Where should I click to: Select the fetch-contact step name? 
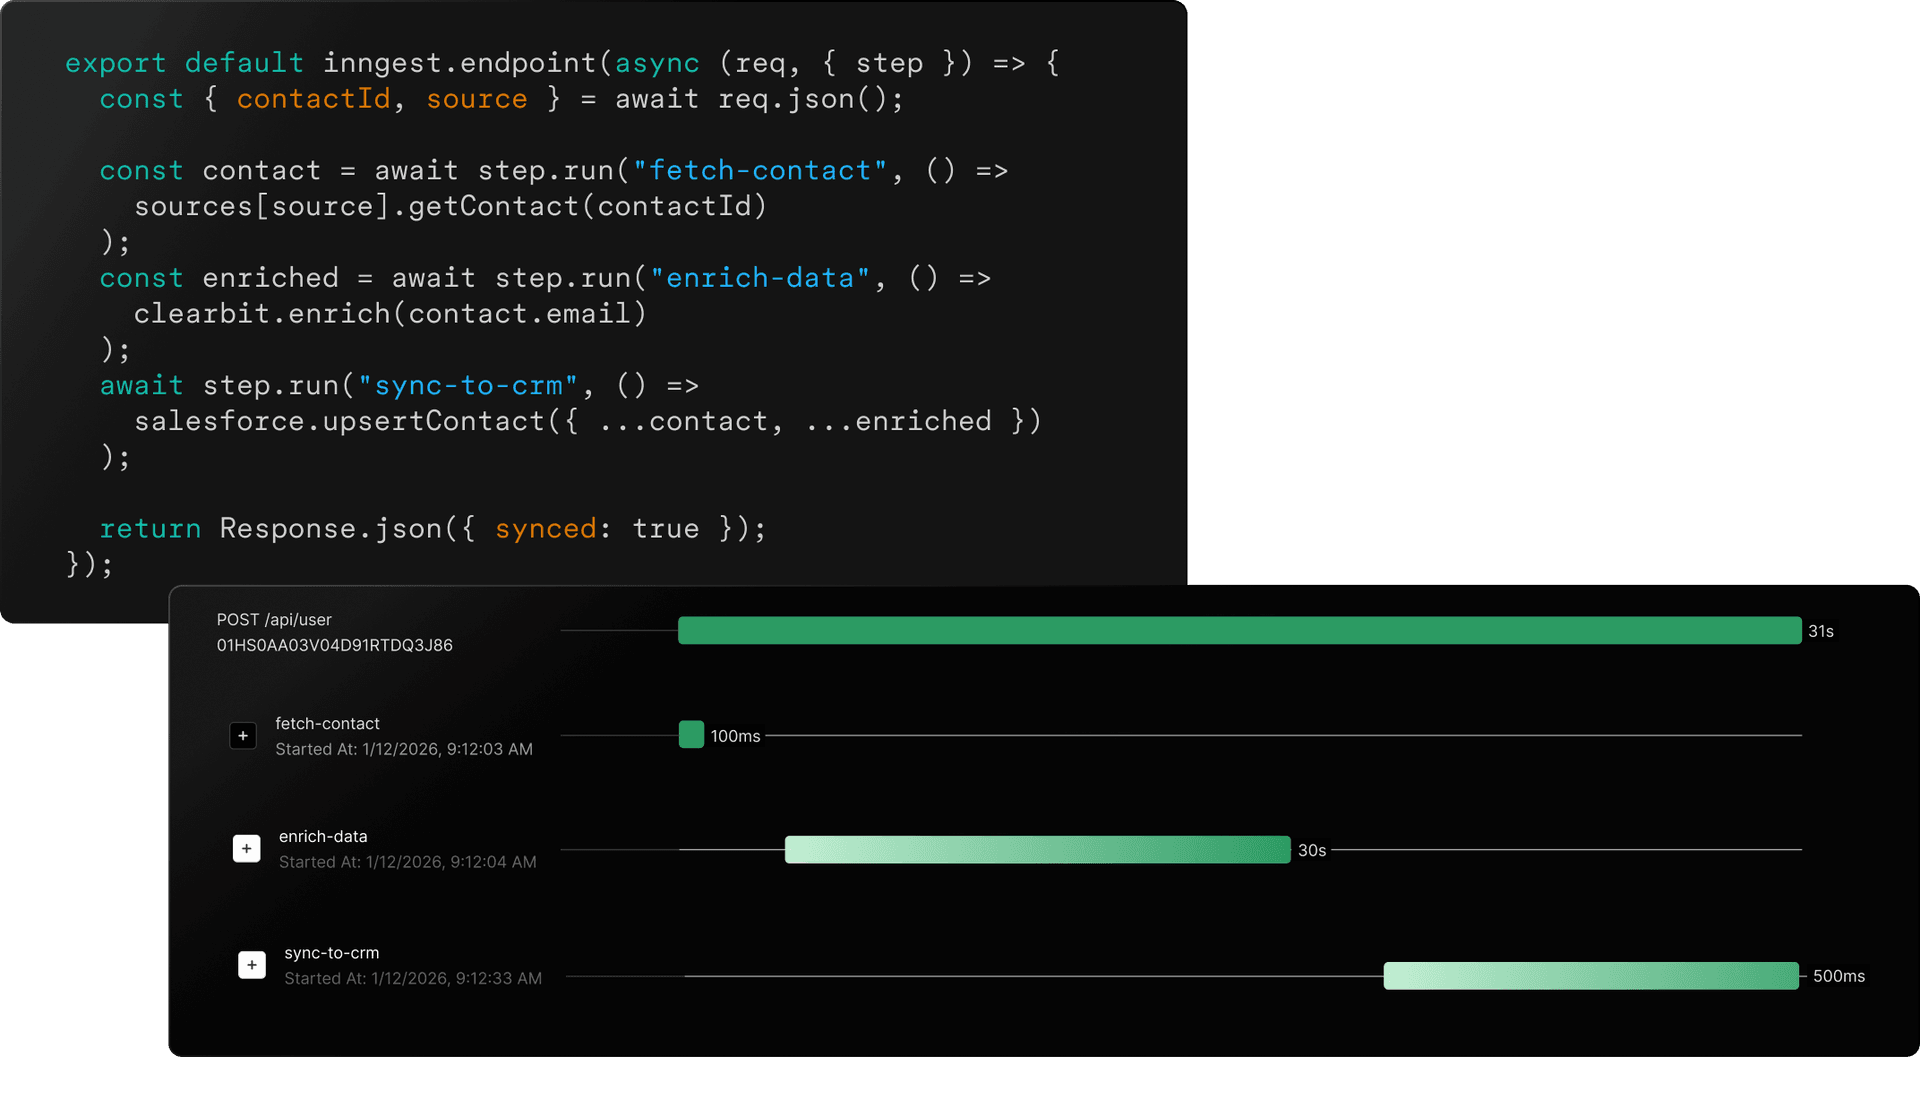click(x=328, y=723)
